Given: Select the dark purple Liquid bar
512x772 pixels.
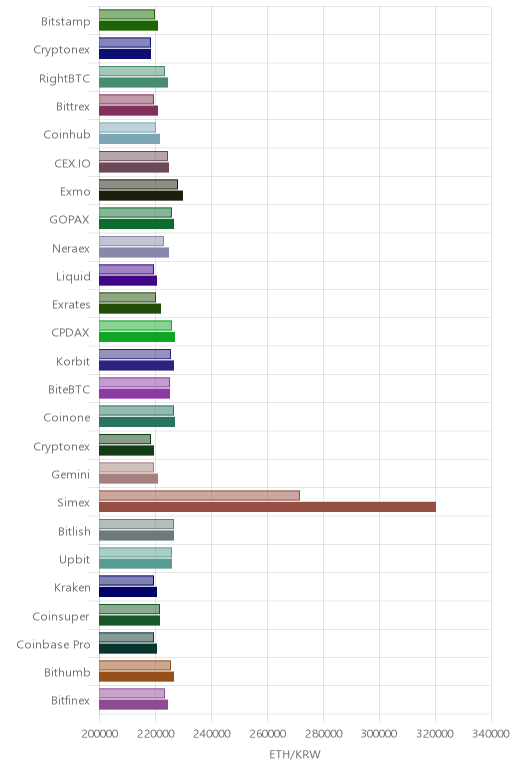Looking at the screenshot, I should point(128,280).
